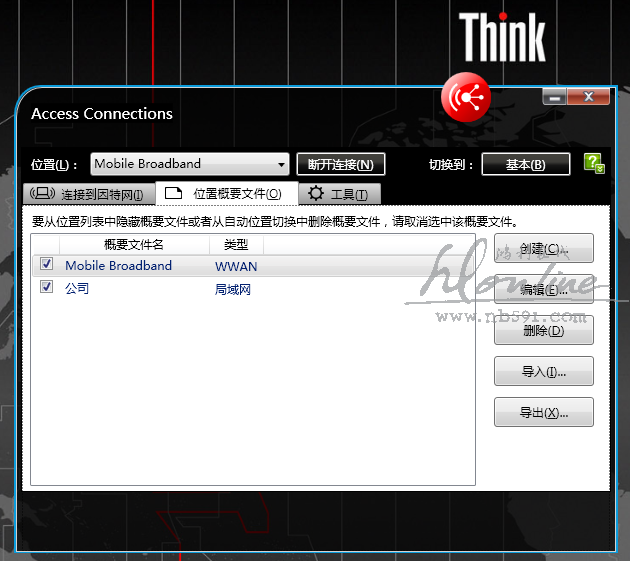Click the sun-shaped icon on the 工具 tab
Image resolution: width=630 pixels, height=561 pixels.
[x=316, y=193]
